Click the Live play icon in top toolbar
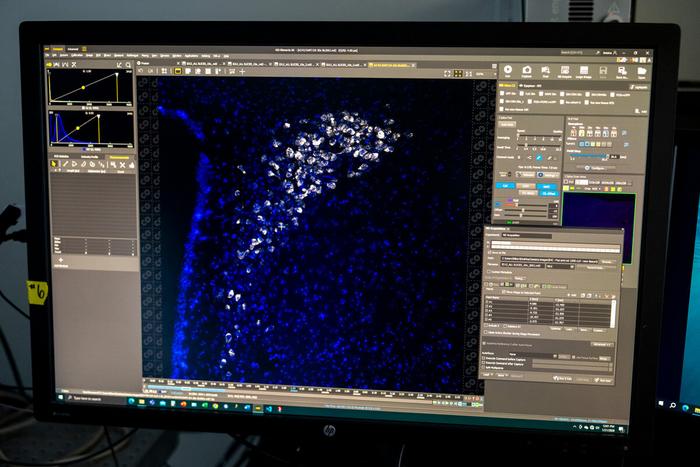This screenshot has width=700, height=467. coord(508,70)
